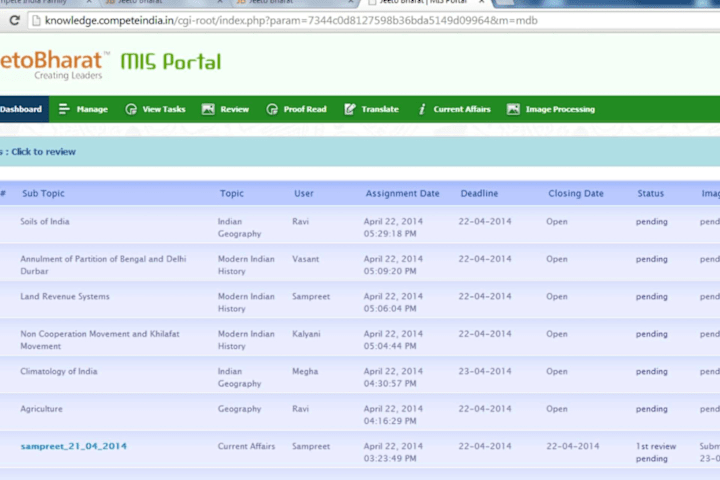Click 'April 22, 2014 05:09:20 PM' date
The width and height of the screenshot is (720, 480).
click(x=393, y=265)
